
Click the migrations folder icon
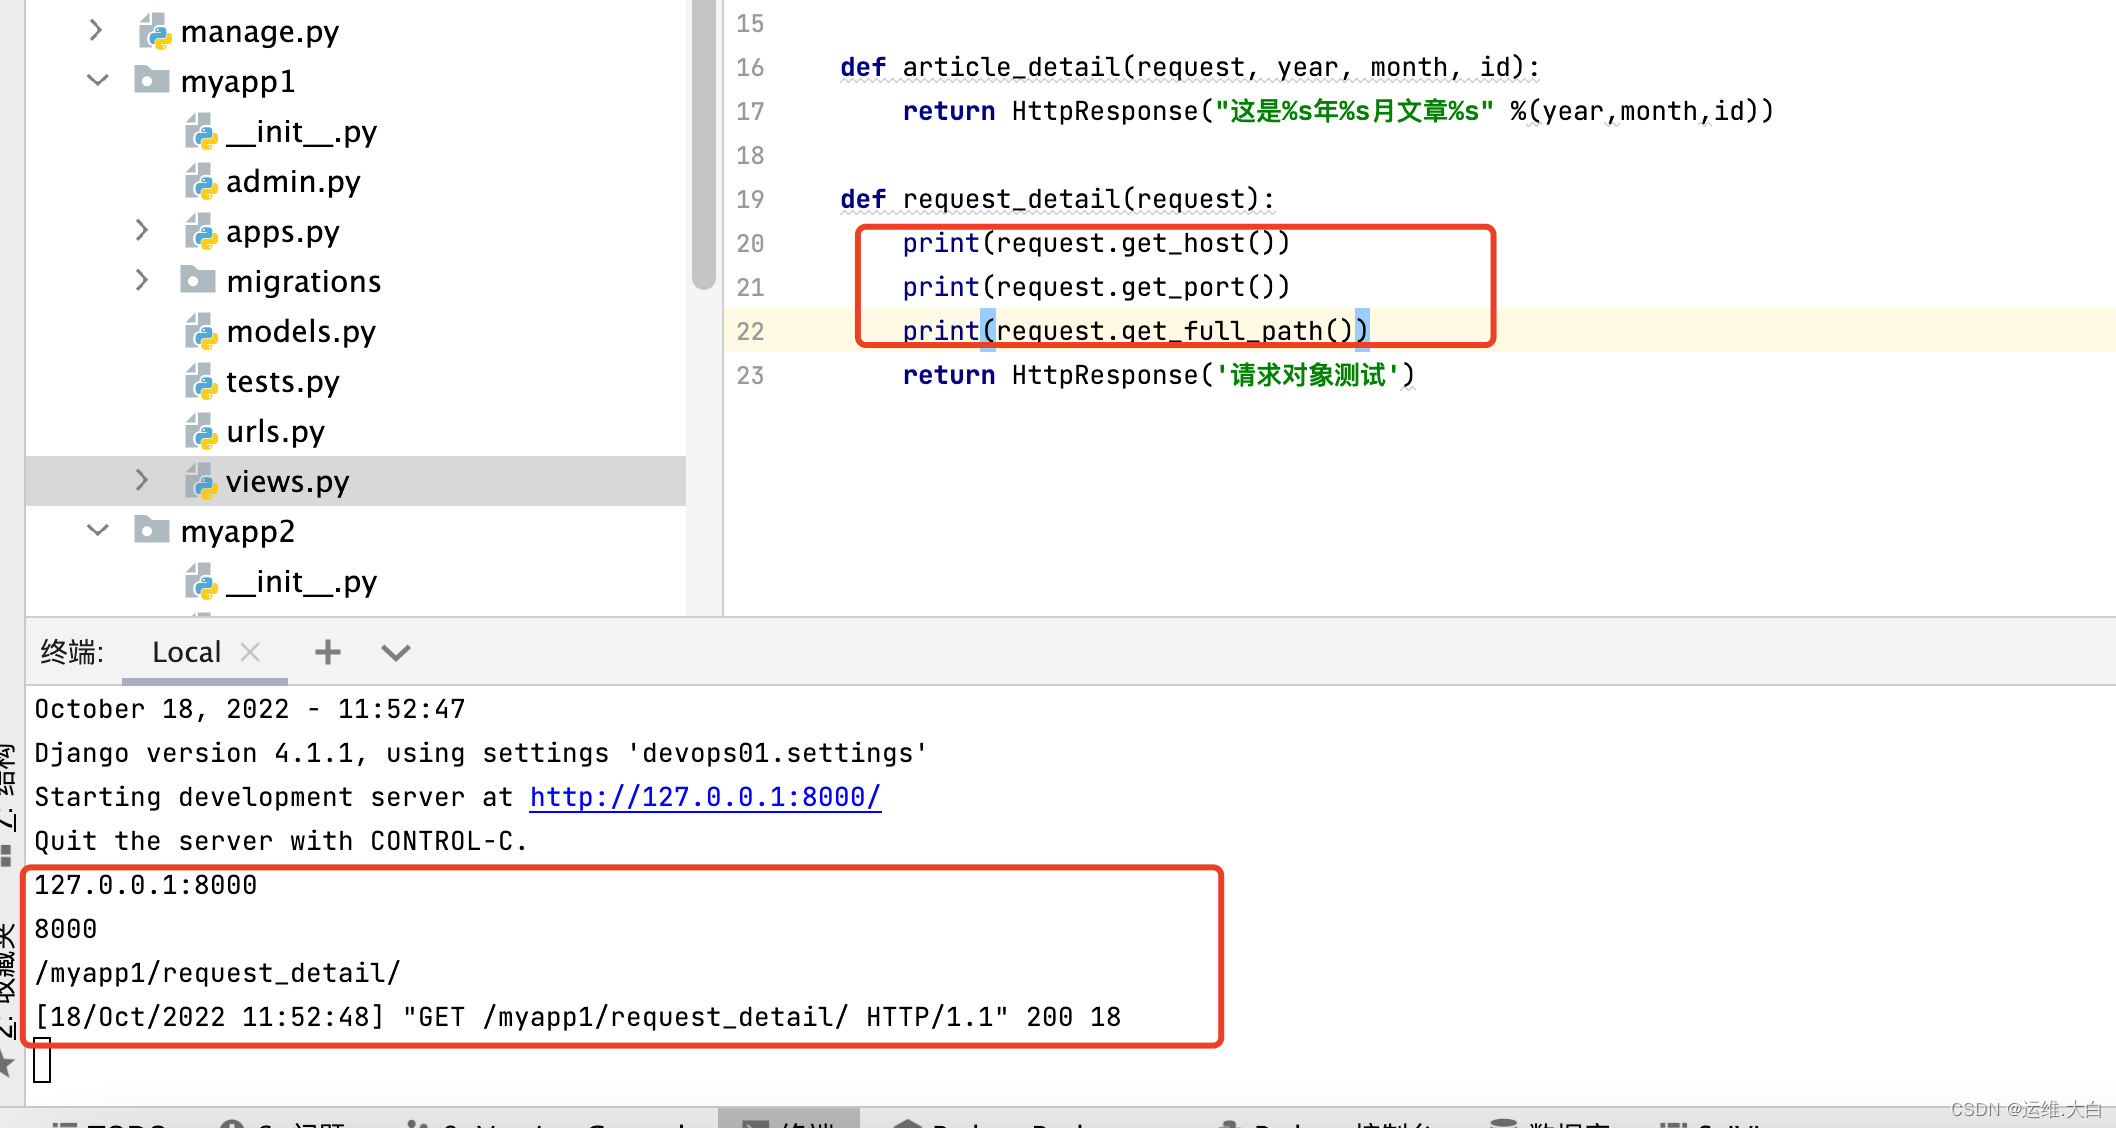pos(197,280)
